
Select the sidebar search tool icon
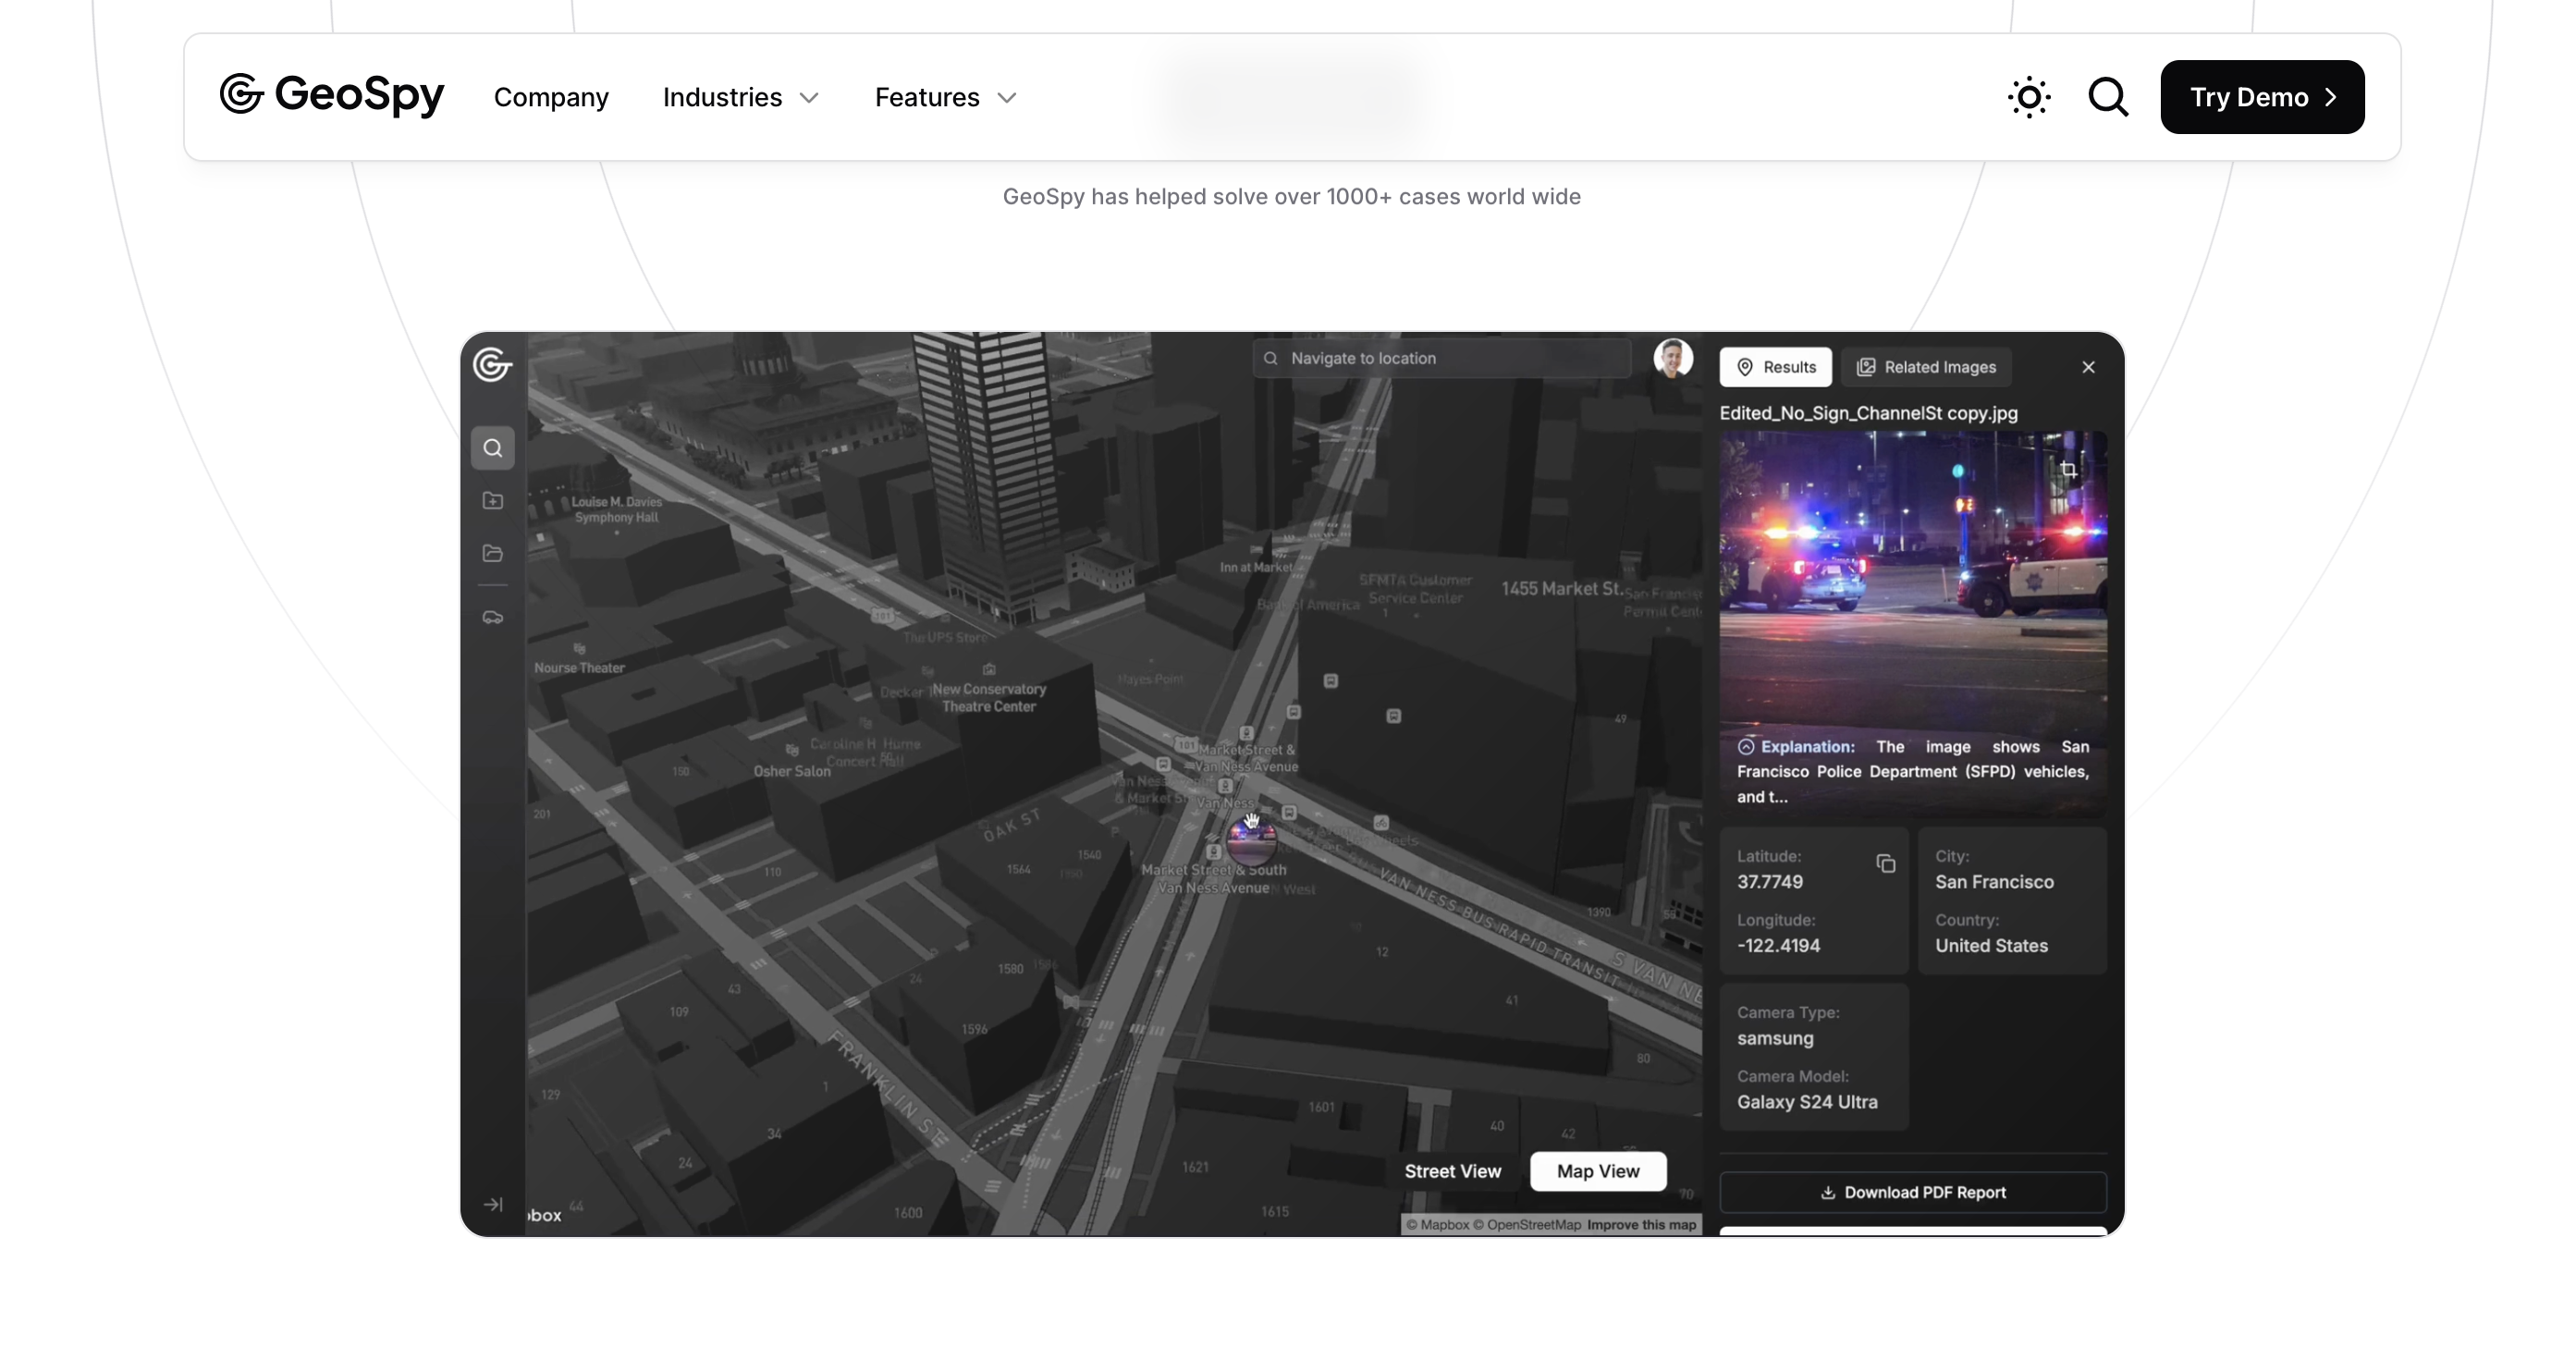(493, 448)
